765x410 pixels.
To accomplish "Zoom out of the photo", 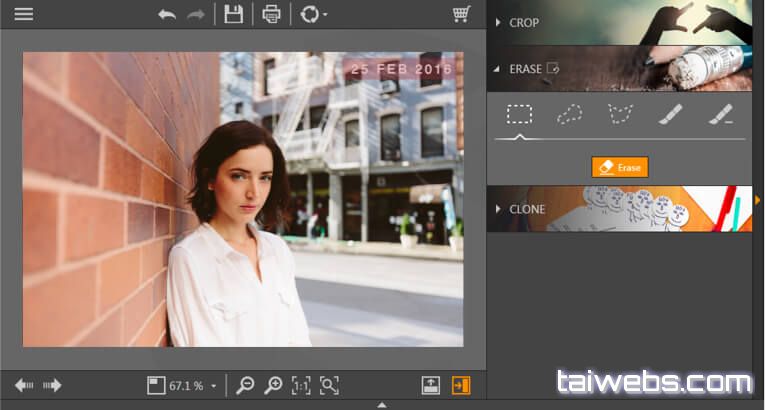I will pyautogui.click(x=245, y=385).
